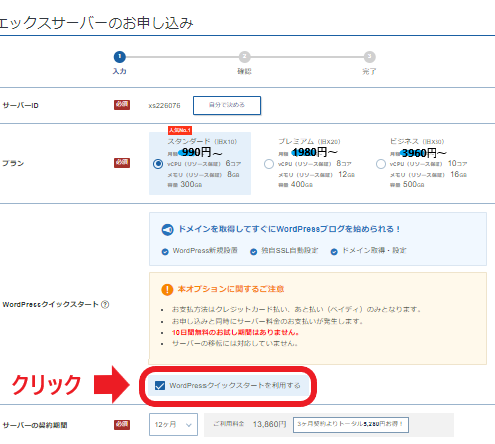This screenshot has height=444, width=495.
Task: Click the 自分で決める server ID button
Action: [227, 105]
